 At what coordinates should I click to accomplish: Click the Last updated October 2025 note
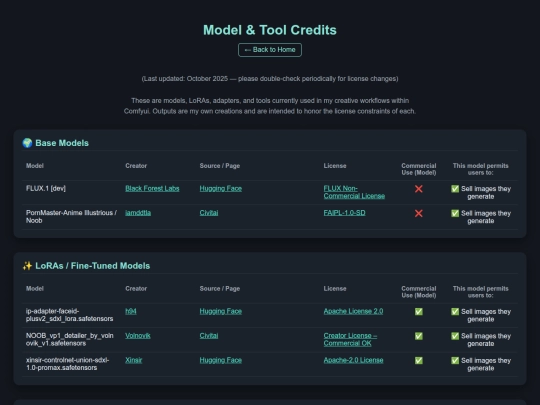[x=270, y=79]
